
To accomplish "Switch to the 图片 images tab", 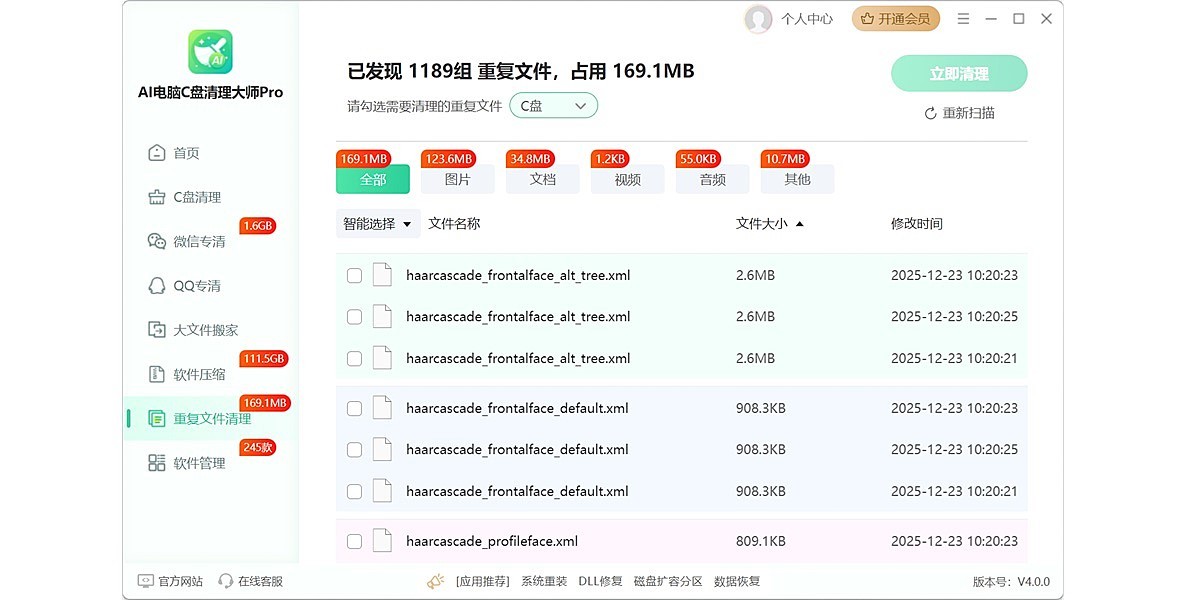I will (x=457, y=179).
